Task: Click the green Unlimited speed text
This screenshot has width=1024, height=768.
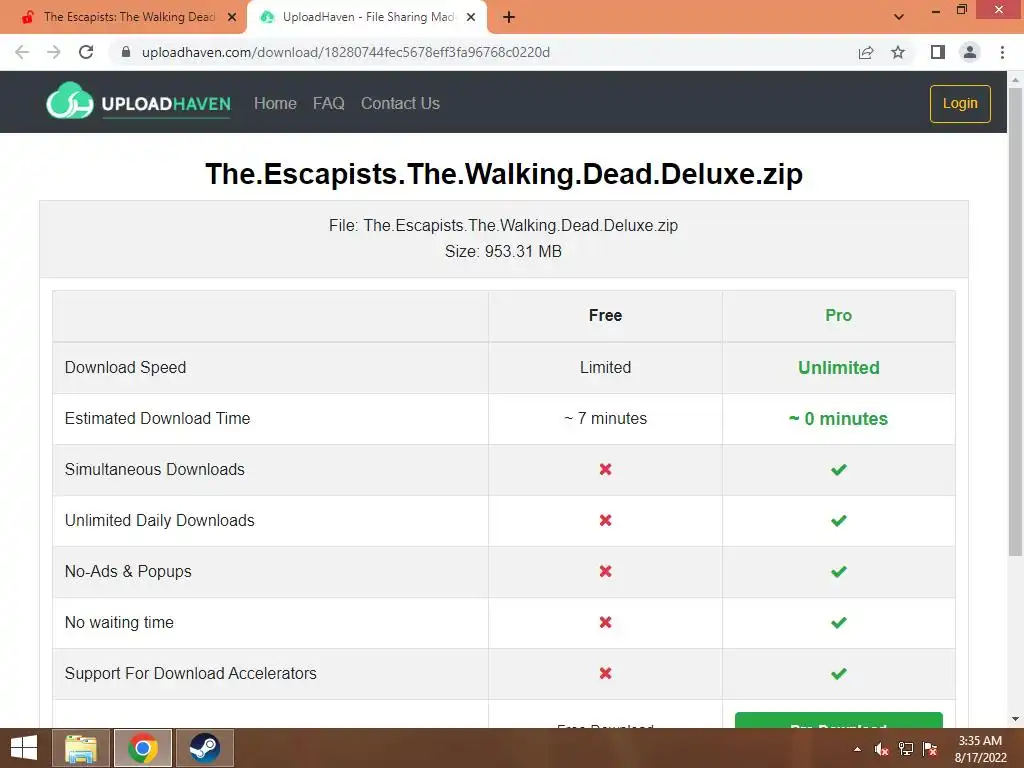Action: pos(839,368)
